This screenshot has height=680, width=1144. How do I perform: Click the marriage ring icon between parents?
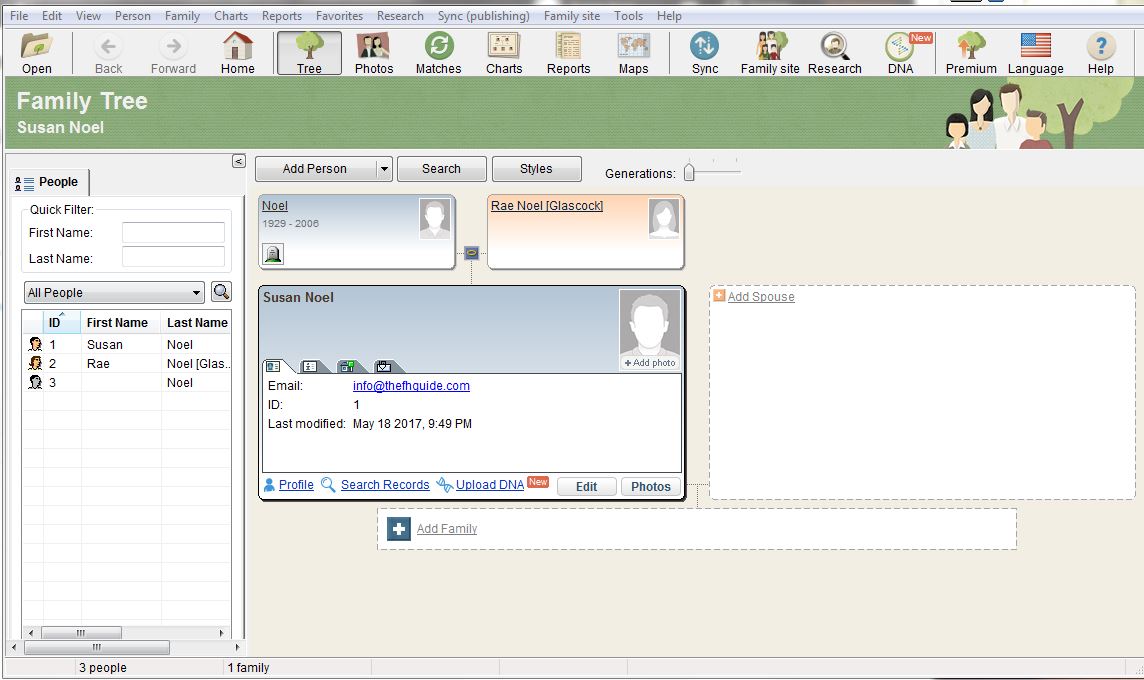tap(471, 252)
